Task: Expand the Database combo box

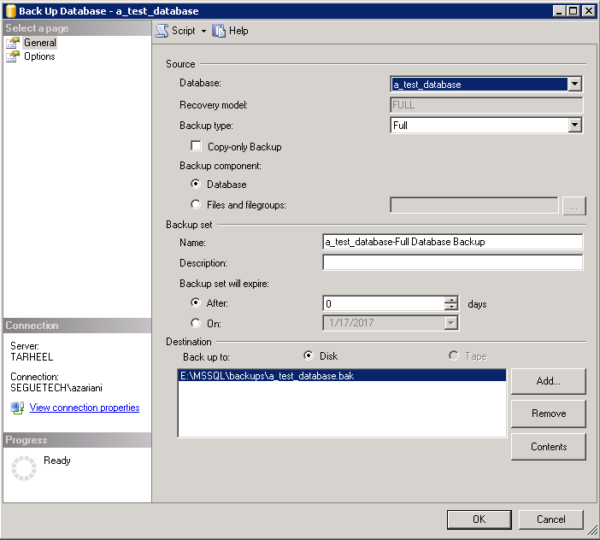Action: (x=574, y=85)
